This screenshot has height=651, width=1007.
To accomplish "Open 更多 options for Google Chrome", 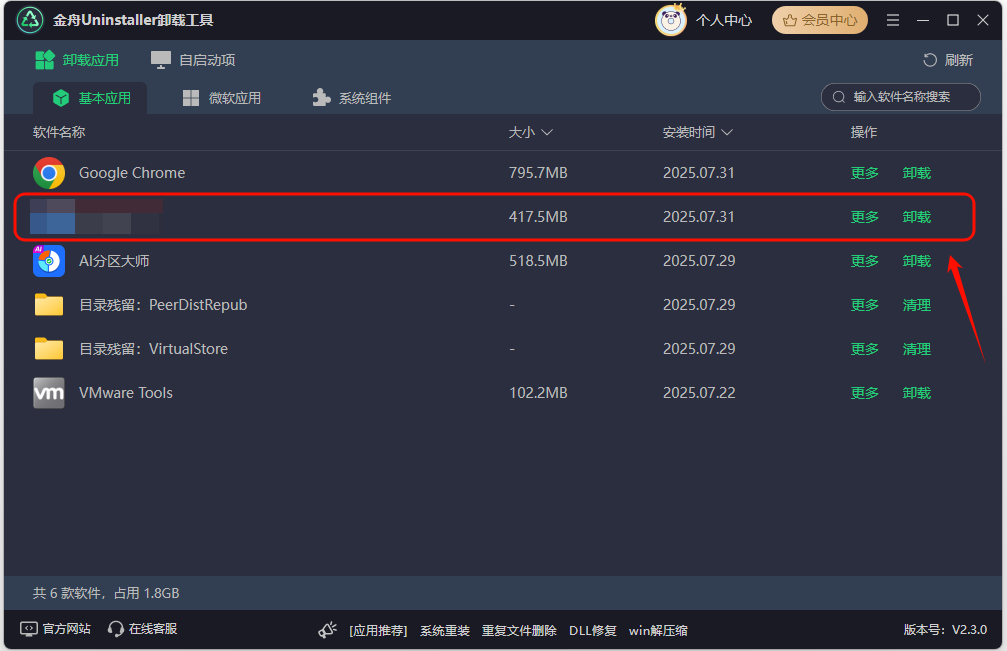I will tap(865, 173).
